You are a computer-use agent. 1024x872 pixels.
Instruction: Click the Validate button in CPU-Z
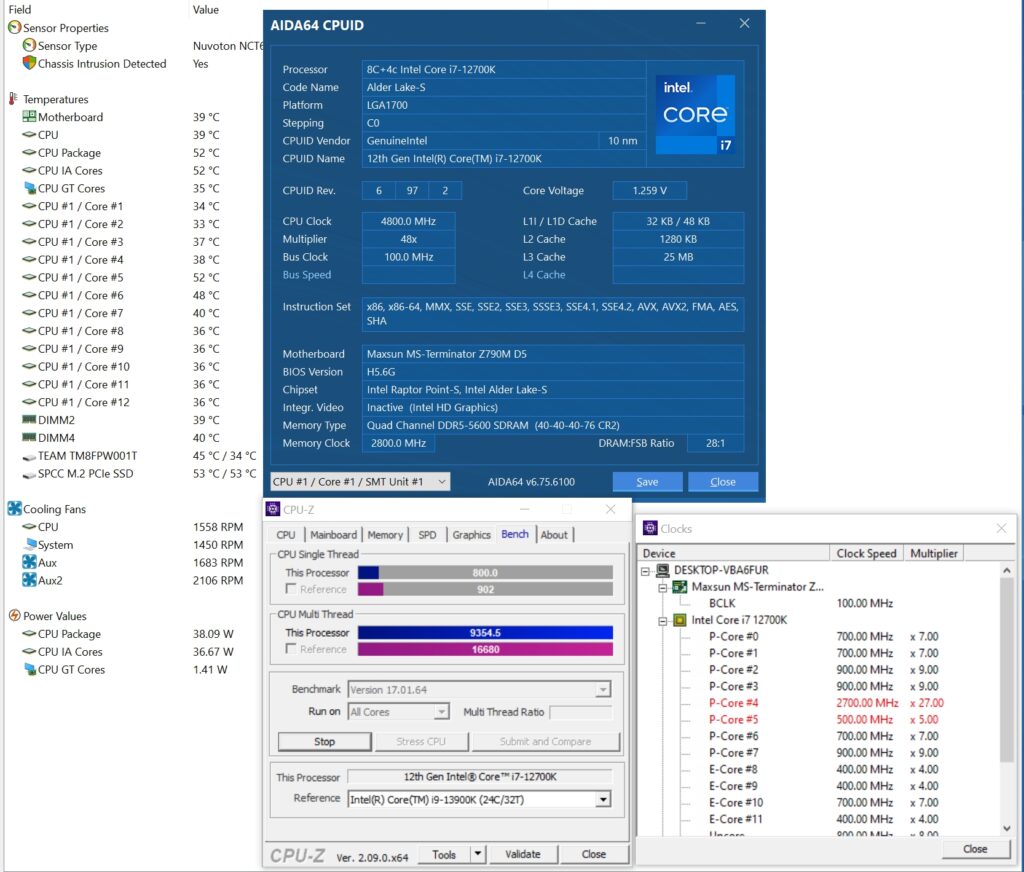522,854
